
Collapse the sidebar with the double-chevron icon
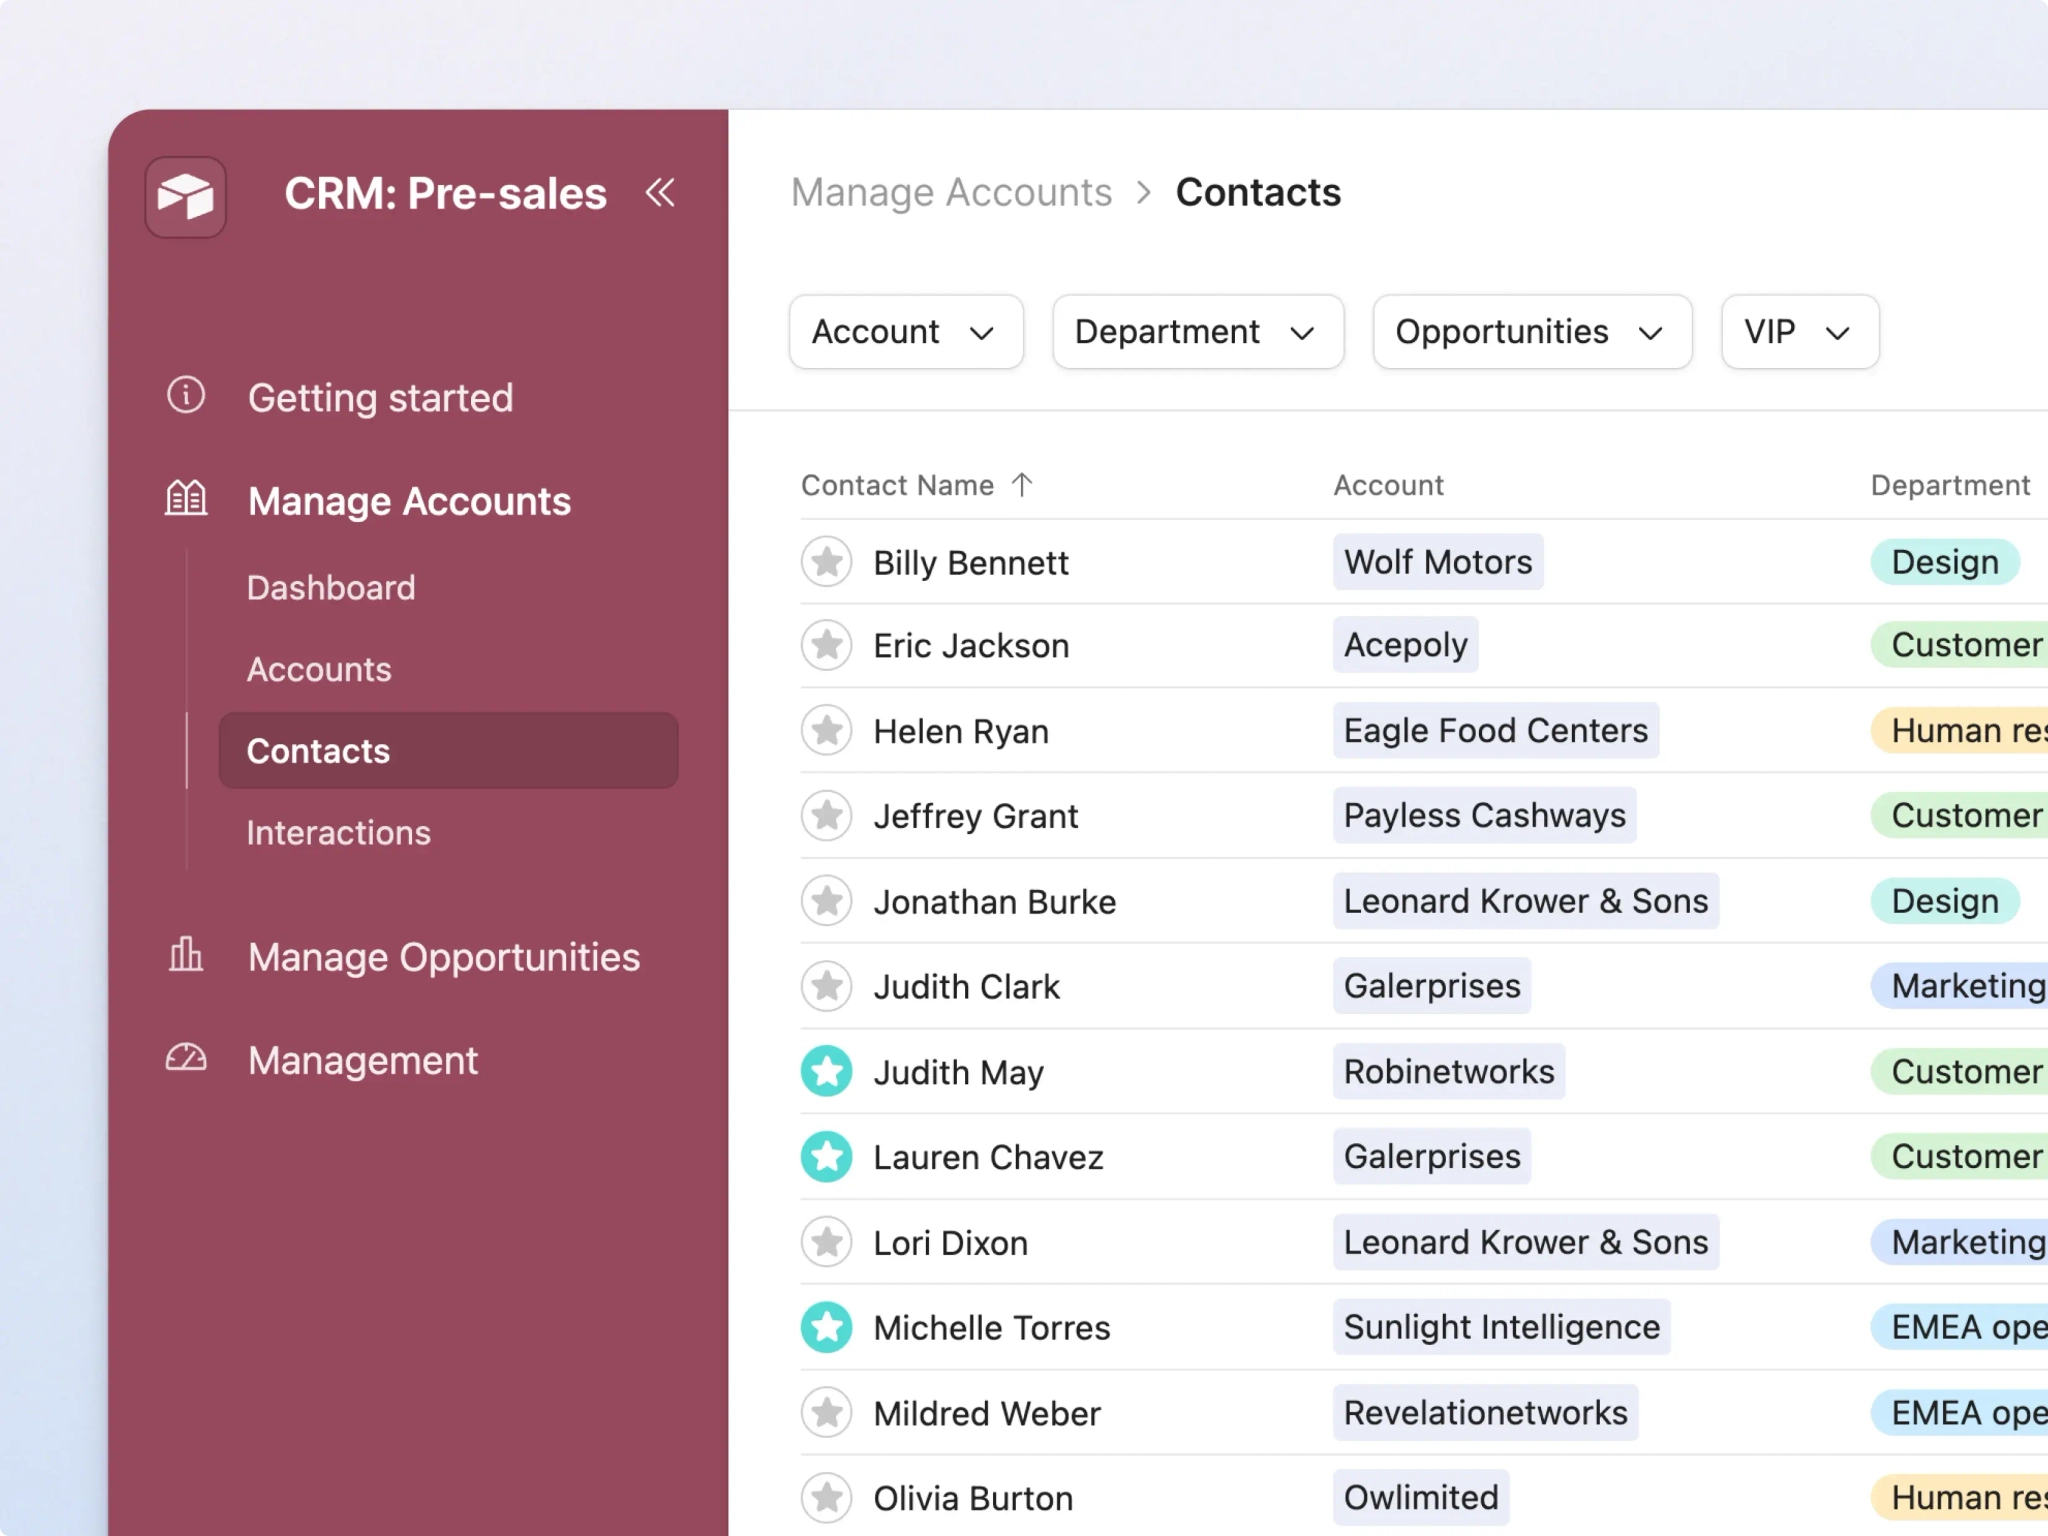click(660, 193)
